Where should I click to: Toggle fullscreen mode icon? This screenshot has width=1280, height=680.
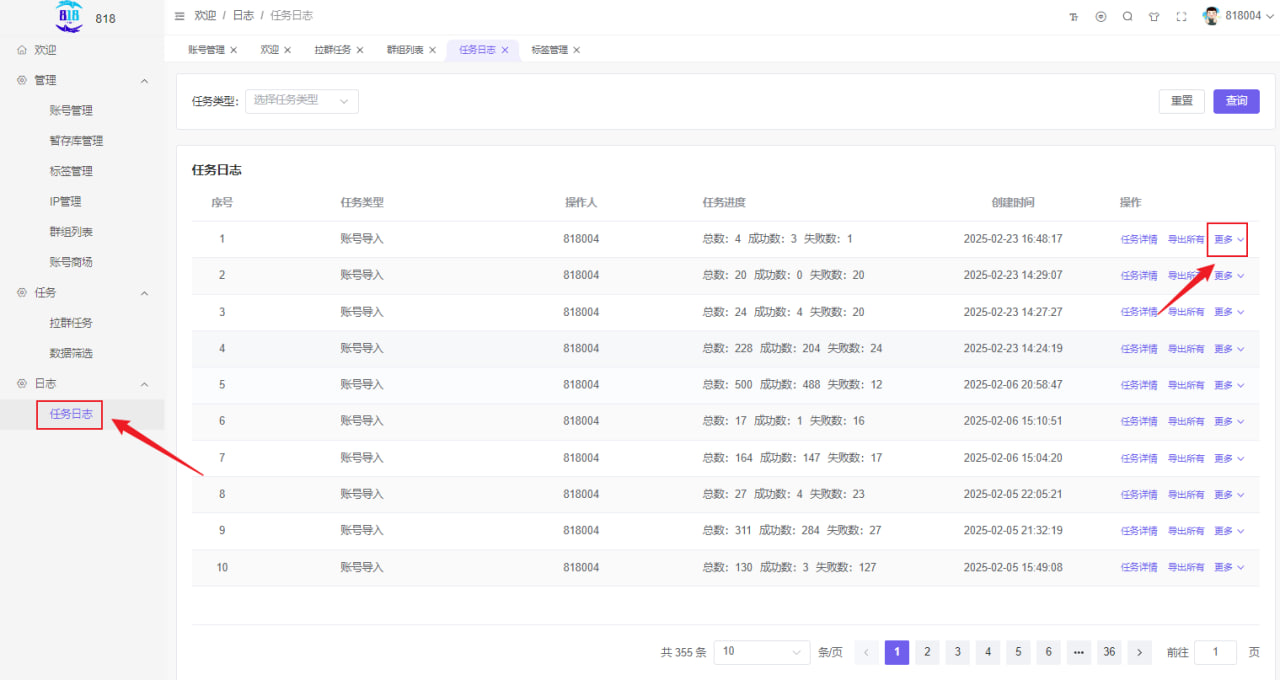coord(1181,16)
